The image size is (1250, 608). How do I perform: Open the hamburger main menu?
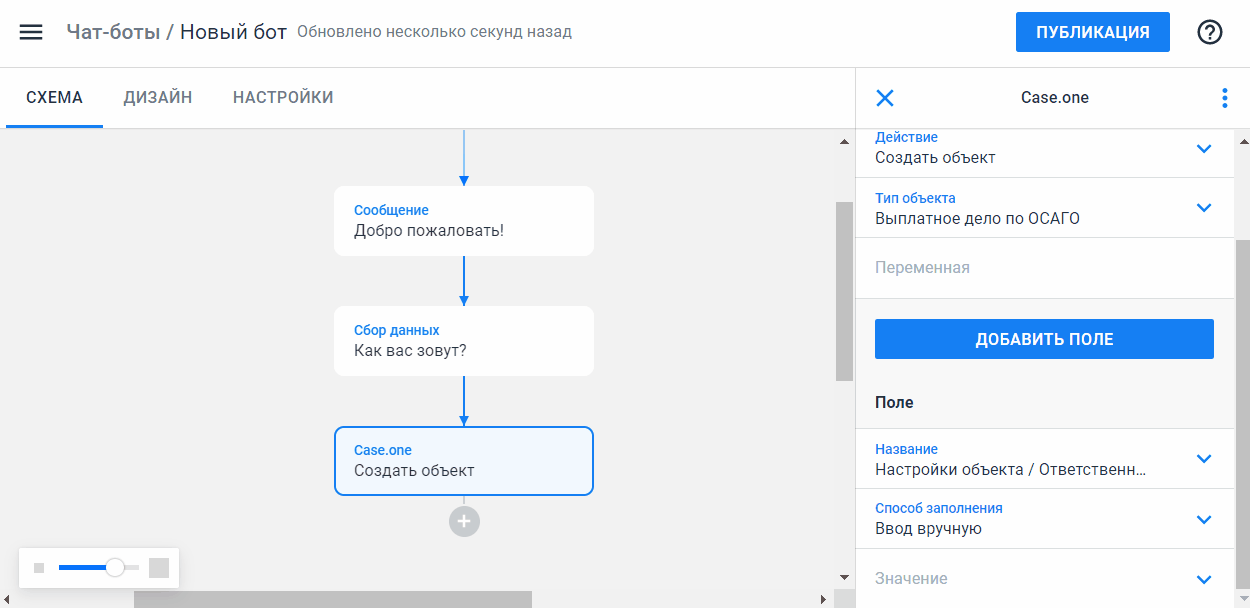[x=31, y=32]
